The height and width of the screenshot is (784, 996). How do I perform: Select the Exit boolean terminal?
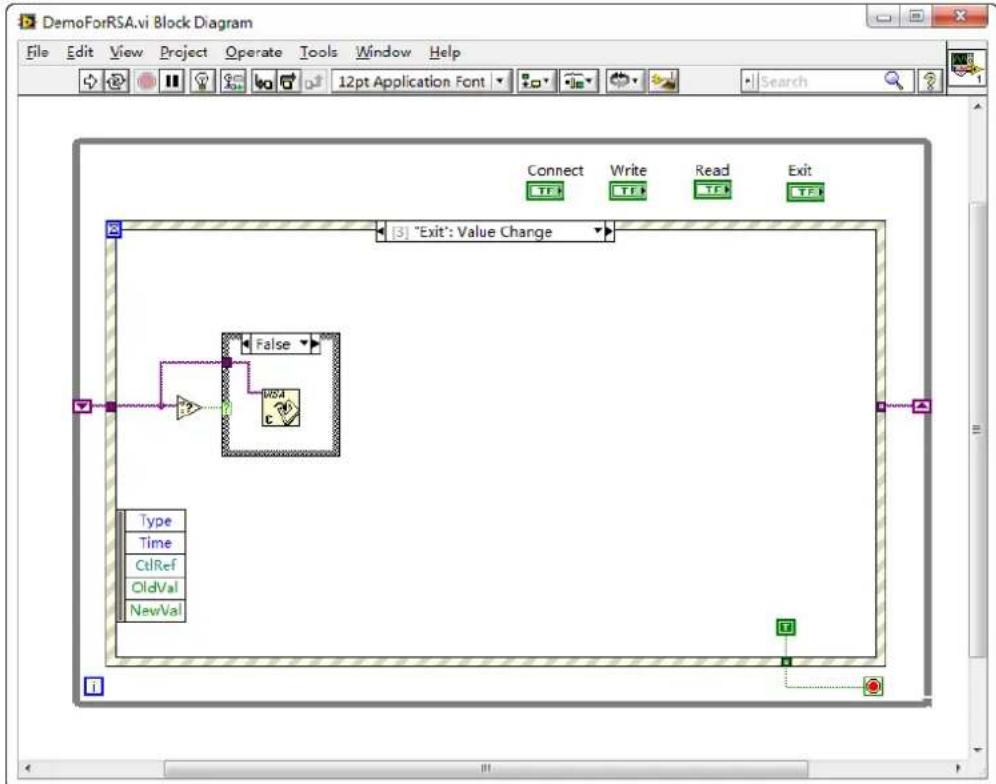coord(805,192)
